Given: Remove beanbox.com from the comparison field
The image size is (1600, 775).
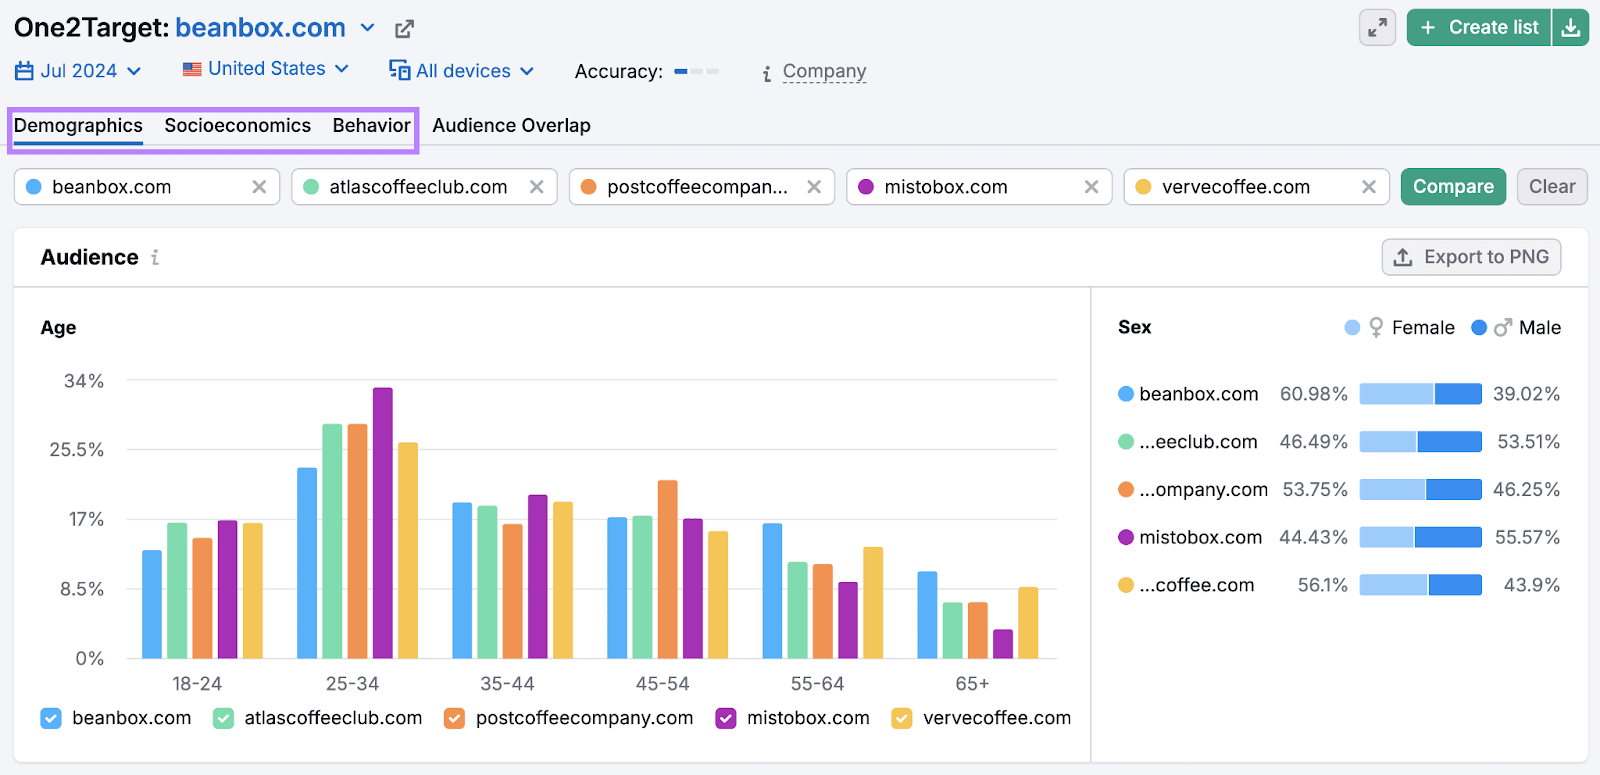Looking at the screenshot, I should pos(259,187).
